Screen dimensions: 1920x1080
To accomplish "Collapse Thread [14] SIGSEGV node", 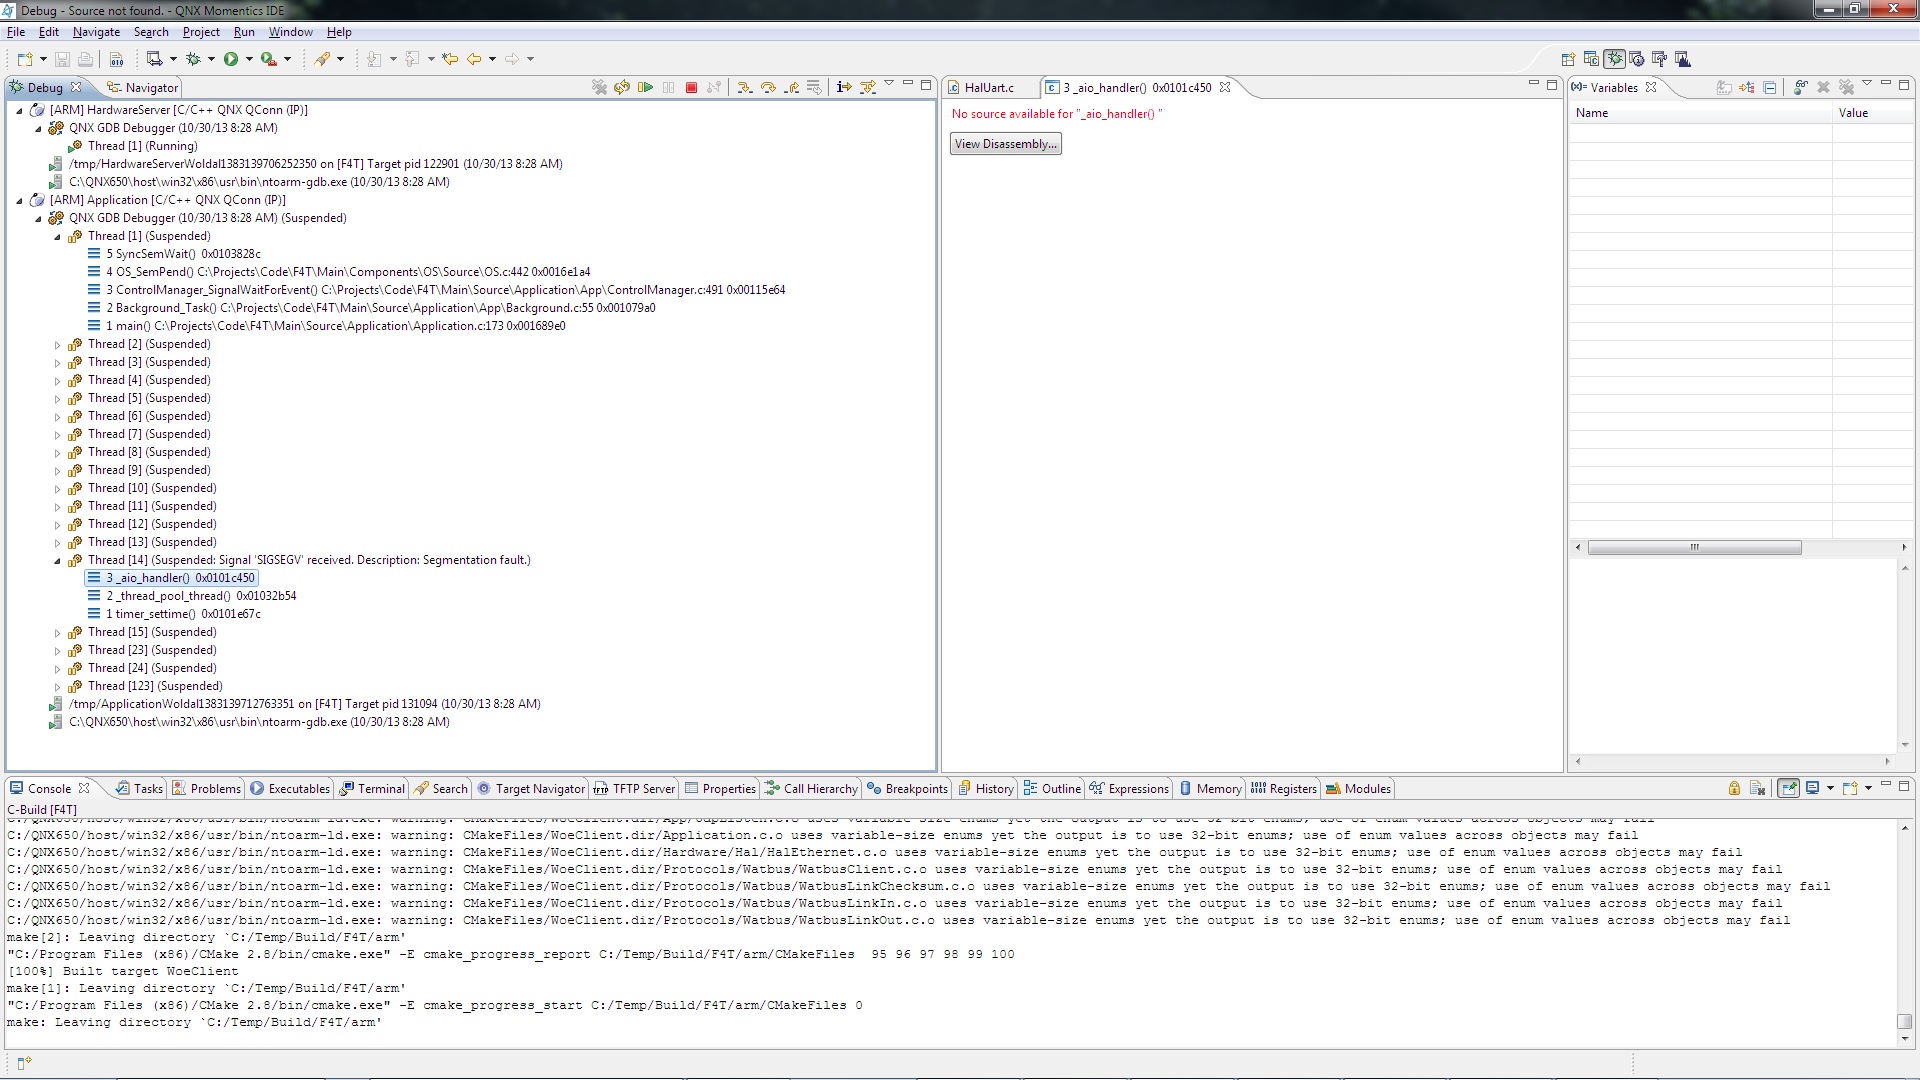I will 58,561.
